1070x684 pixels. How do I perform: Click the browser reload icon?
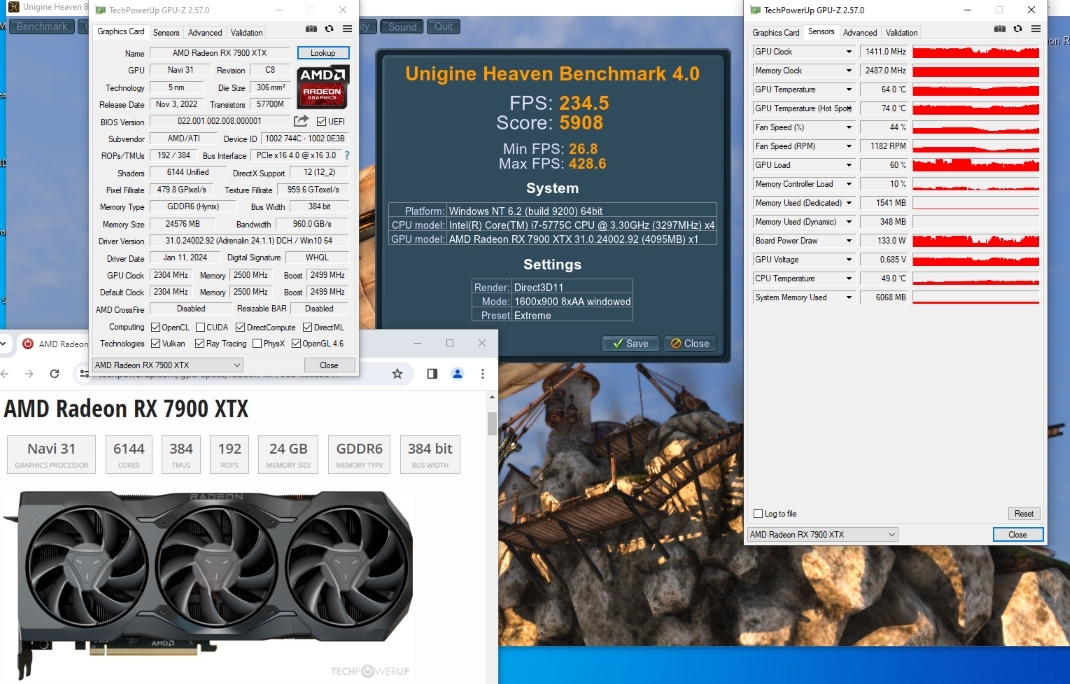point(55,373)
